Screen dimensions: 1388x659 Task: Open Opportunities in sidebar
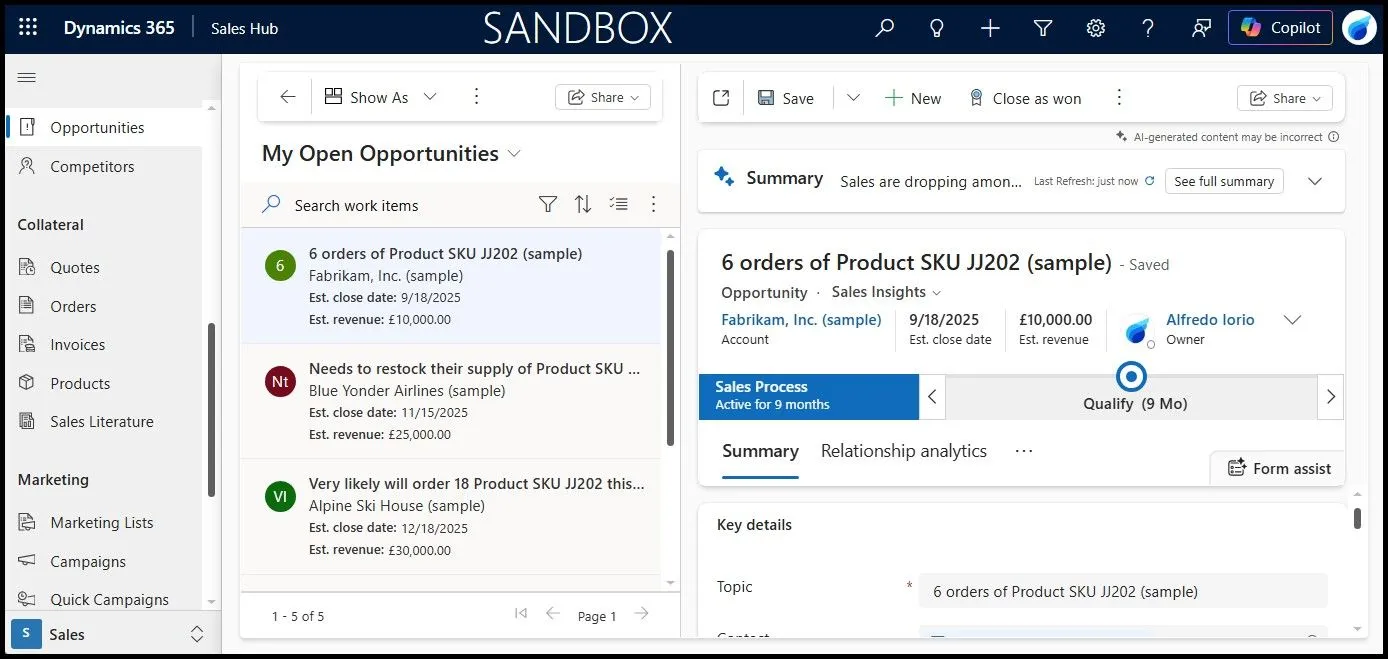point(104,127)
